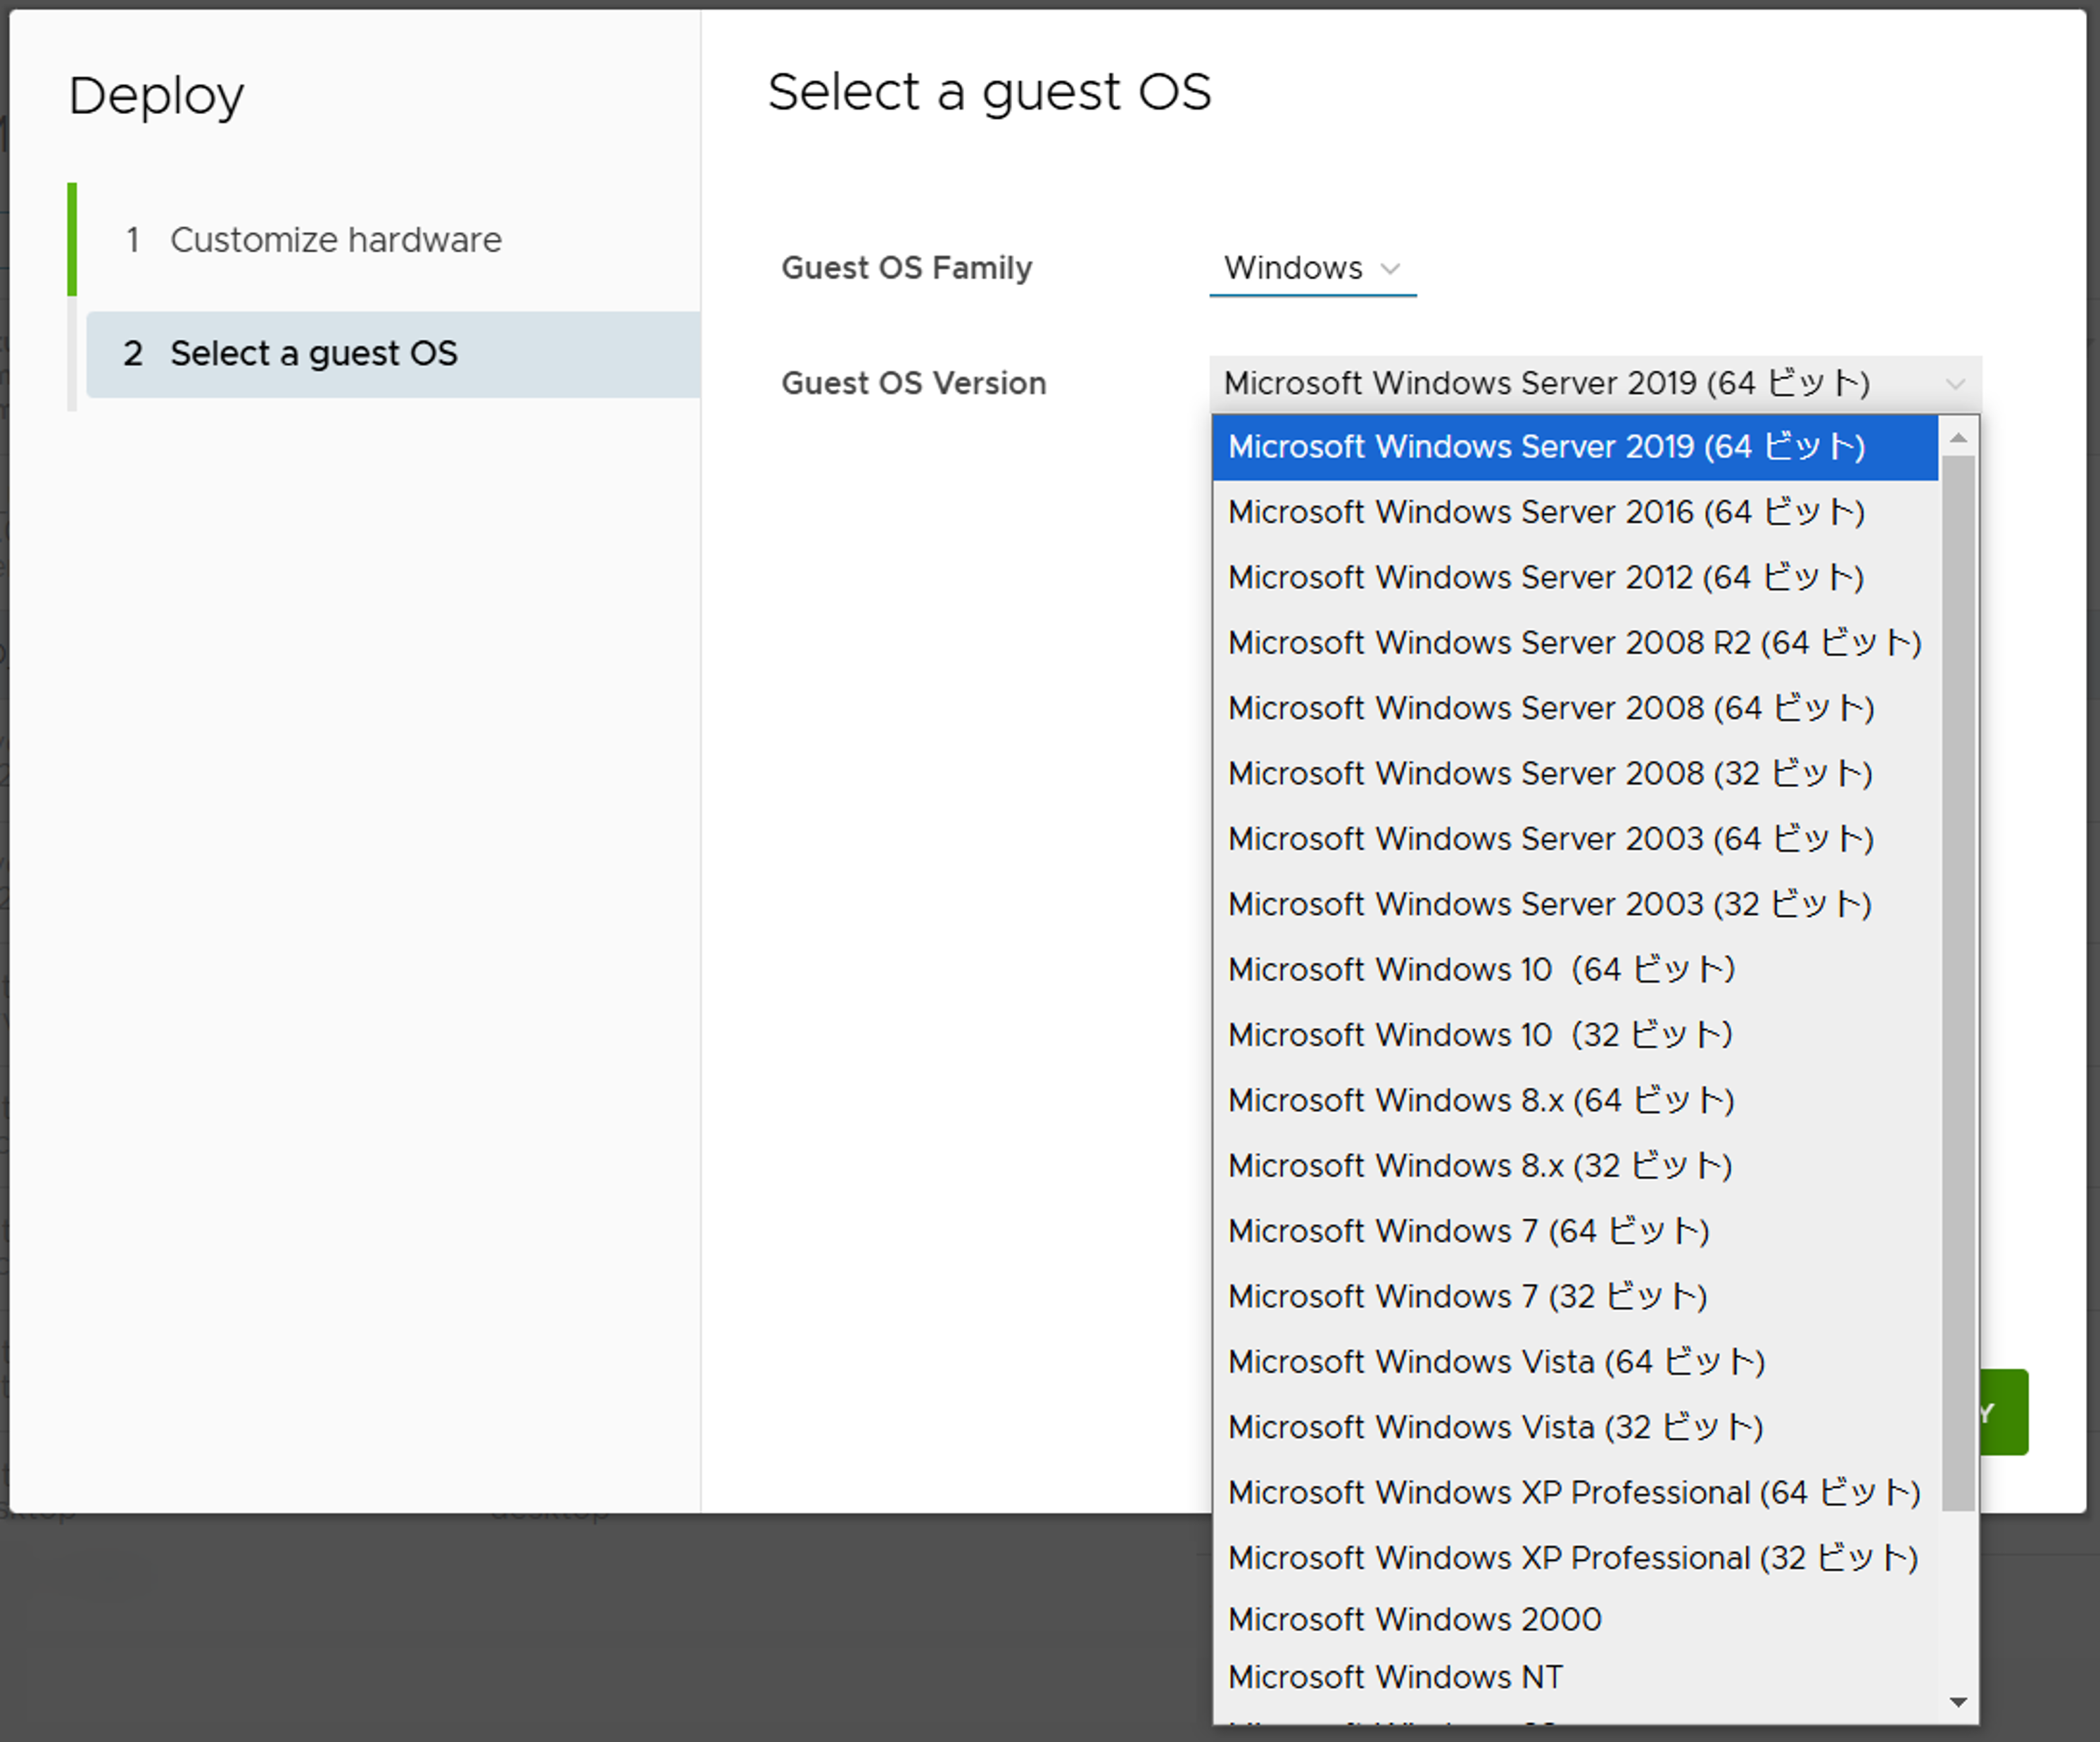Viewport: 2100px width, 1742px height.
Task: Select Windows Server 2008 (32-bit) option
Action: [x=1549, y=774]
